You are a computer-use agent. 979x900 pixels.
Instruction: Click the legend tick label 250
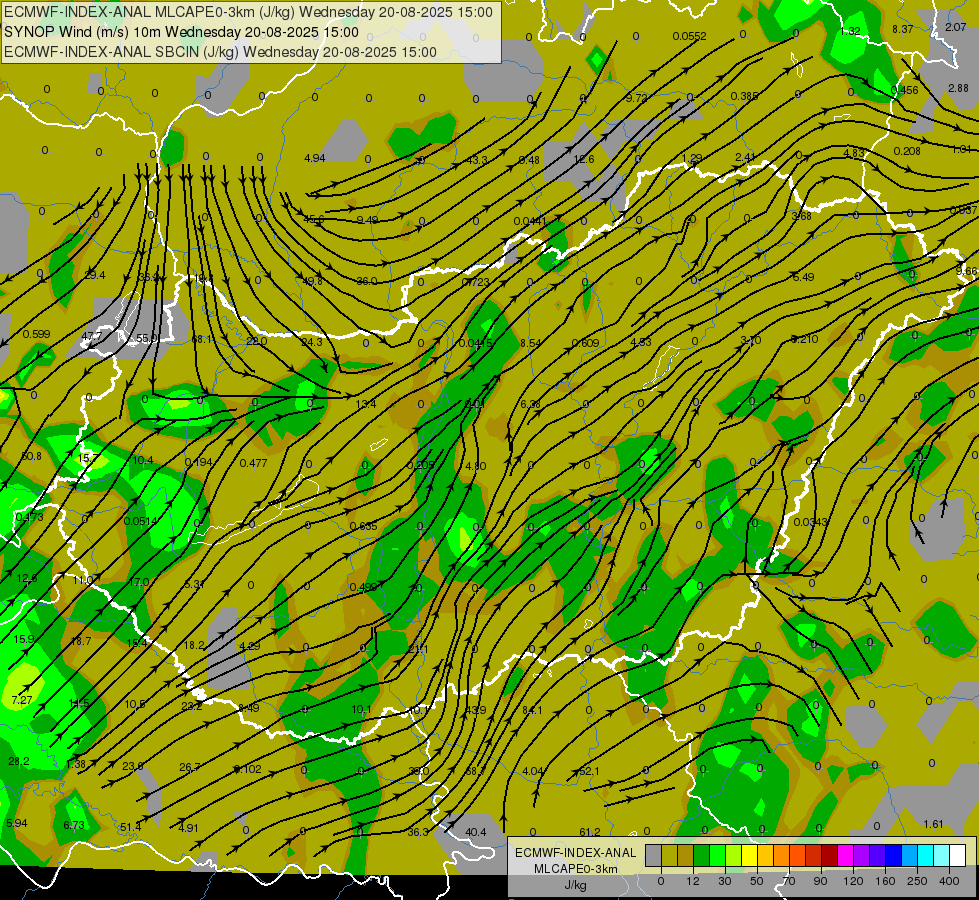917,881
